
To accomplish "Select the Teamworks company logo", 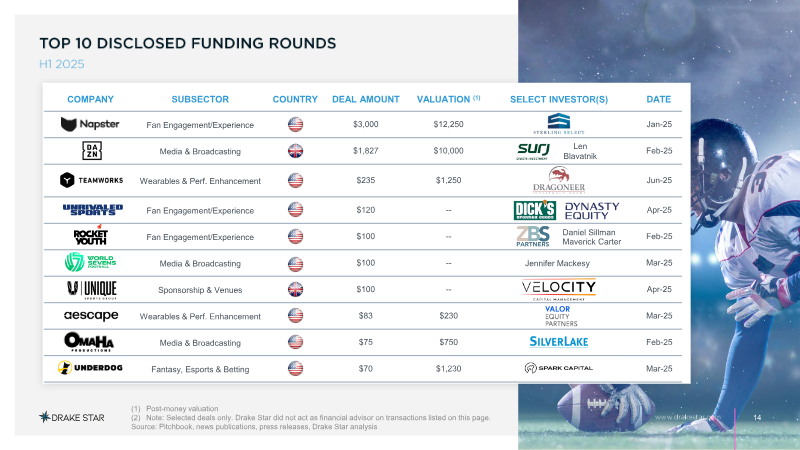I will [x=91, y=180].
